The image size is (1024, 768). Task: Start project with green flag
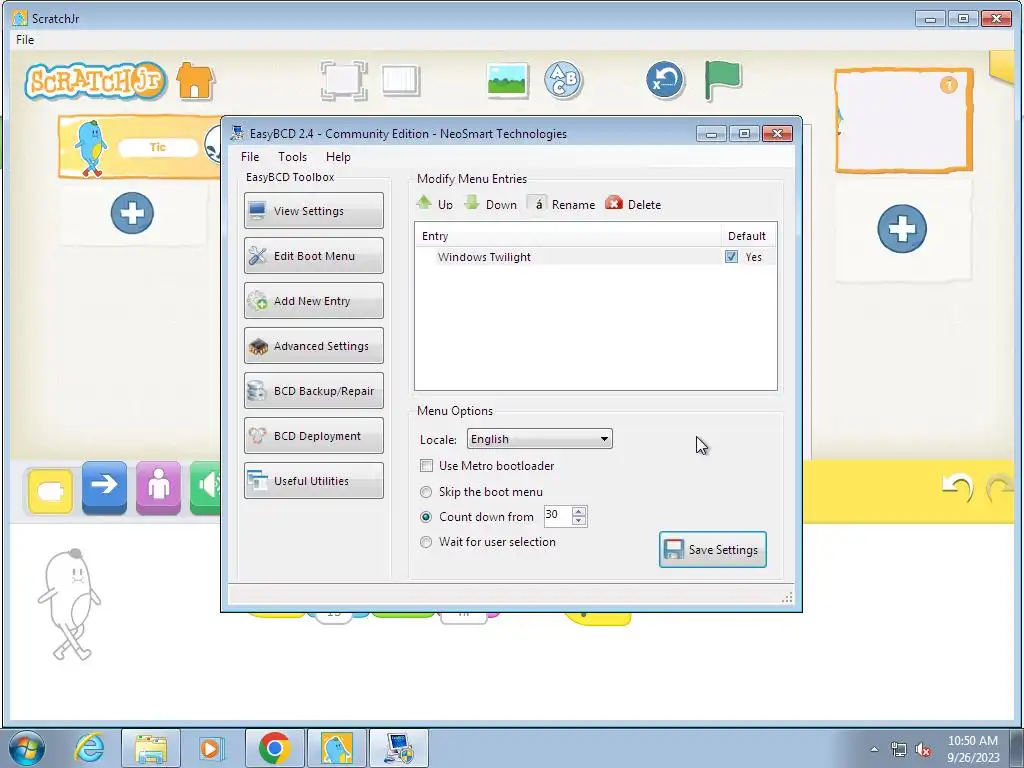pyautogui.click(x=722, y=80)
